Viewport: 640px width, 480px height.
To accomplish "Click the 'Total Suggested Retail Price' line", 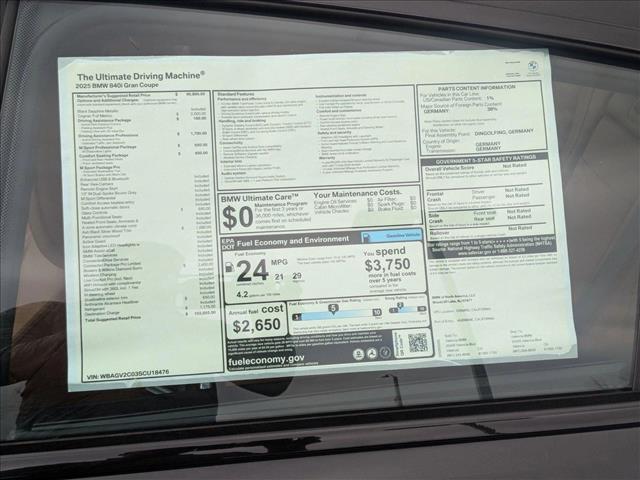I will coord(113,319).
